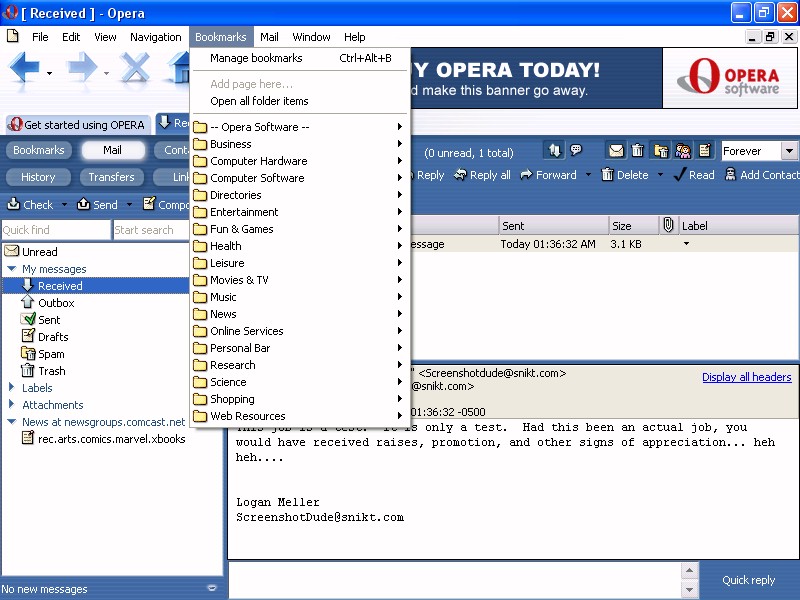Go forward with the Forward arrow
This screenshot has width=800, height=600.
pyautogui.click(x=82, y=67)
